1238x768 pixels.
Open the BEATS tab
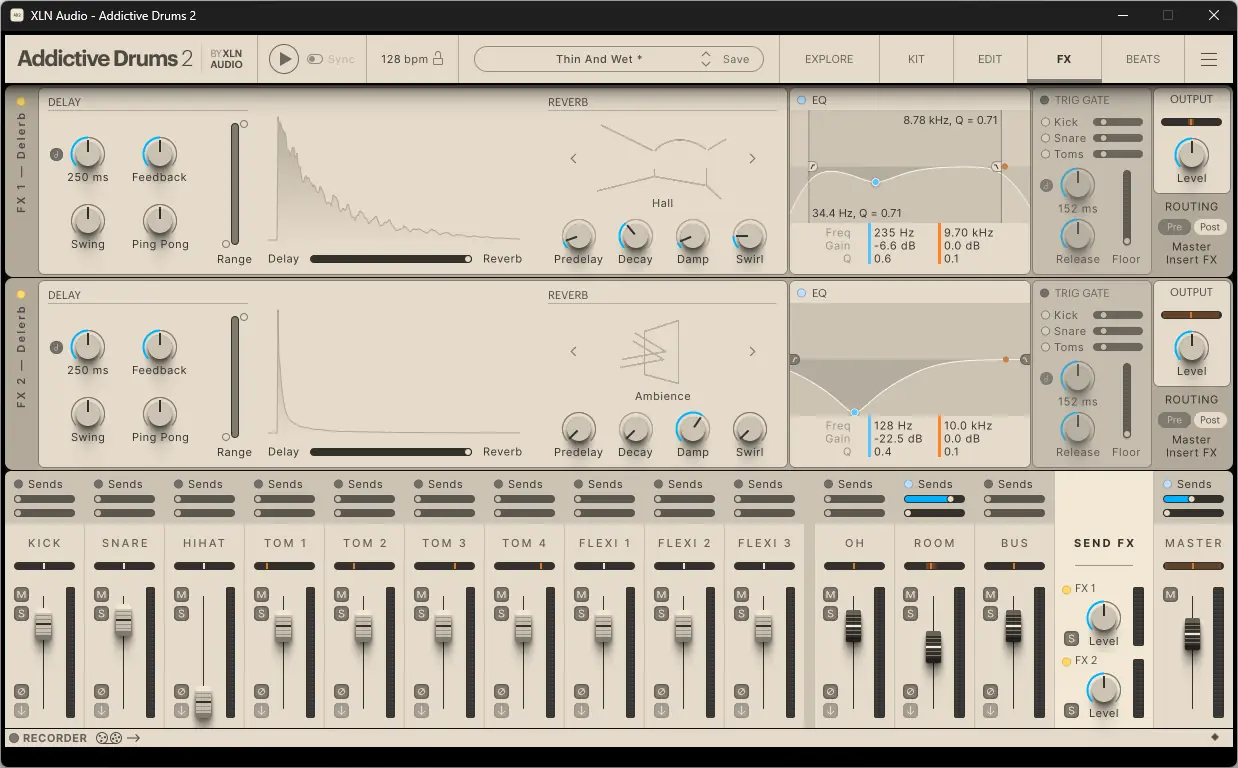1142,58
